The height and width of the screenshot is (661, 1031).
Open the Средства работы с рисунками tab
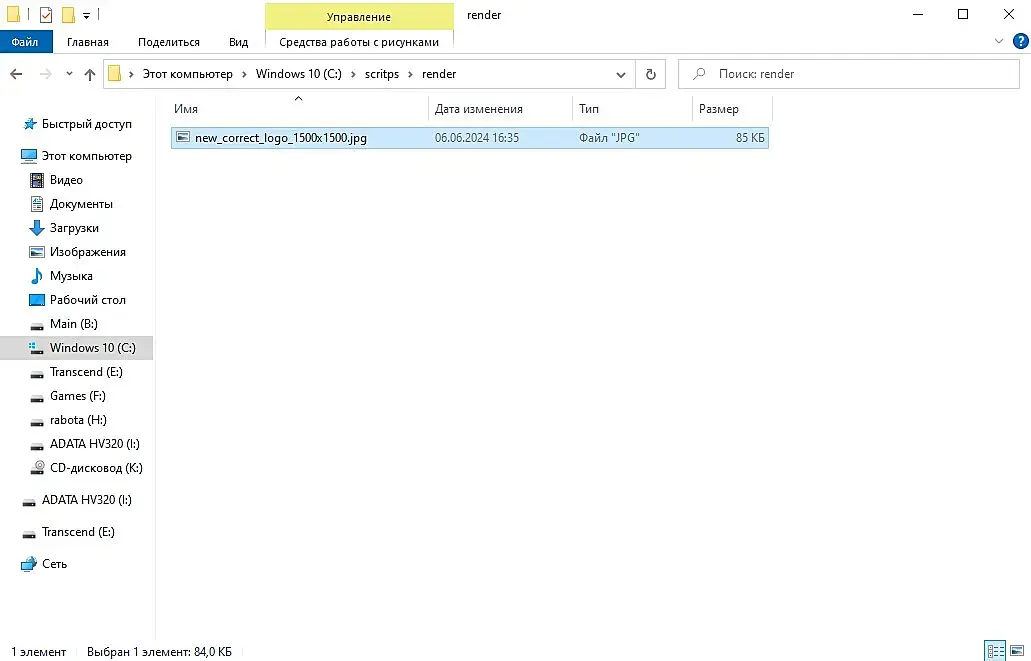(x=359, y=42)
